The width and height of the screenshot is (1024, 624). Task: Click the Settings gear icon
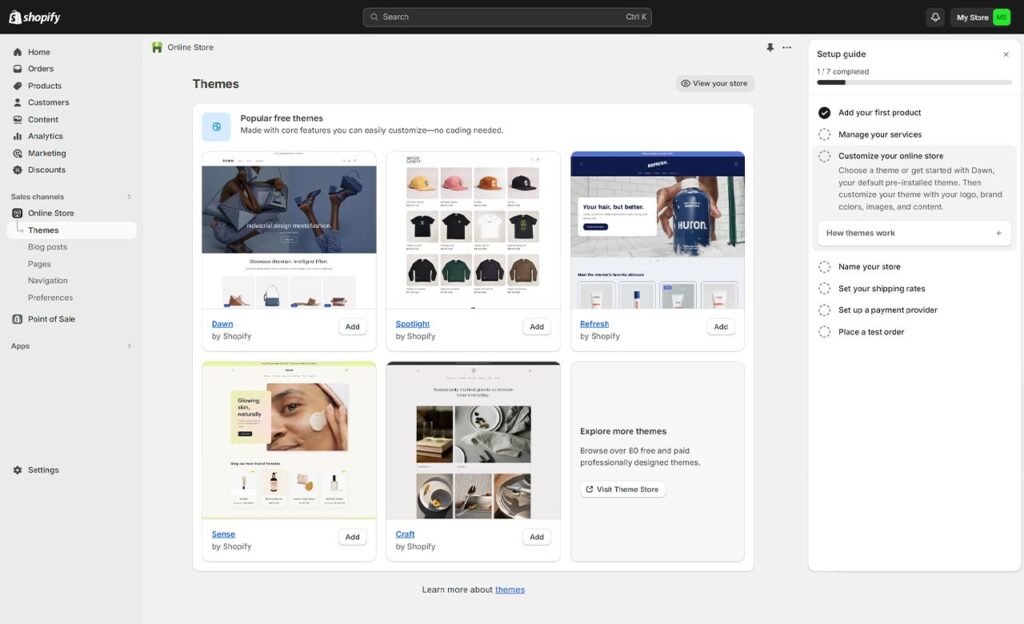point(18,470)
